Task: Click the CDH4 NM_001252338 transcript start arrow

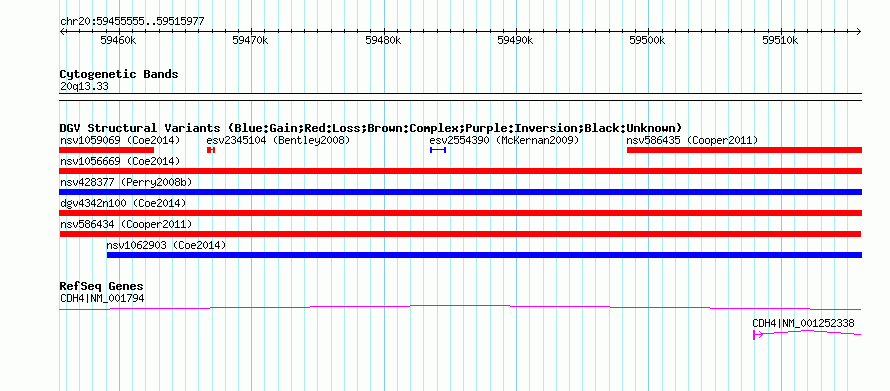Action: pos(757,335)
